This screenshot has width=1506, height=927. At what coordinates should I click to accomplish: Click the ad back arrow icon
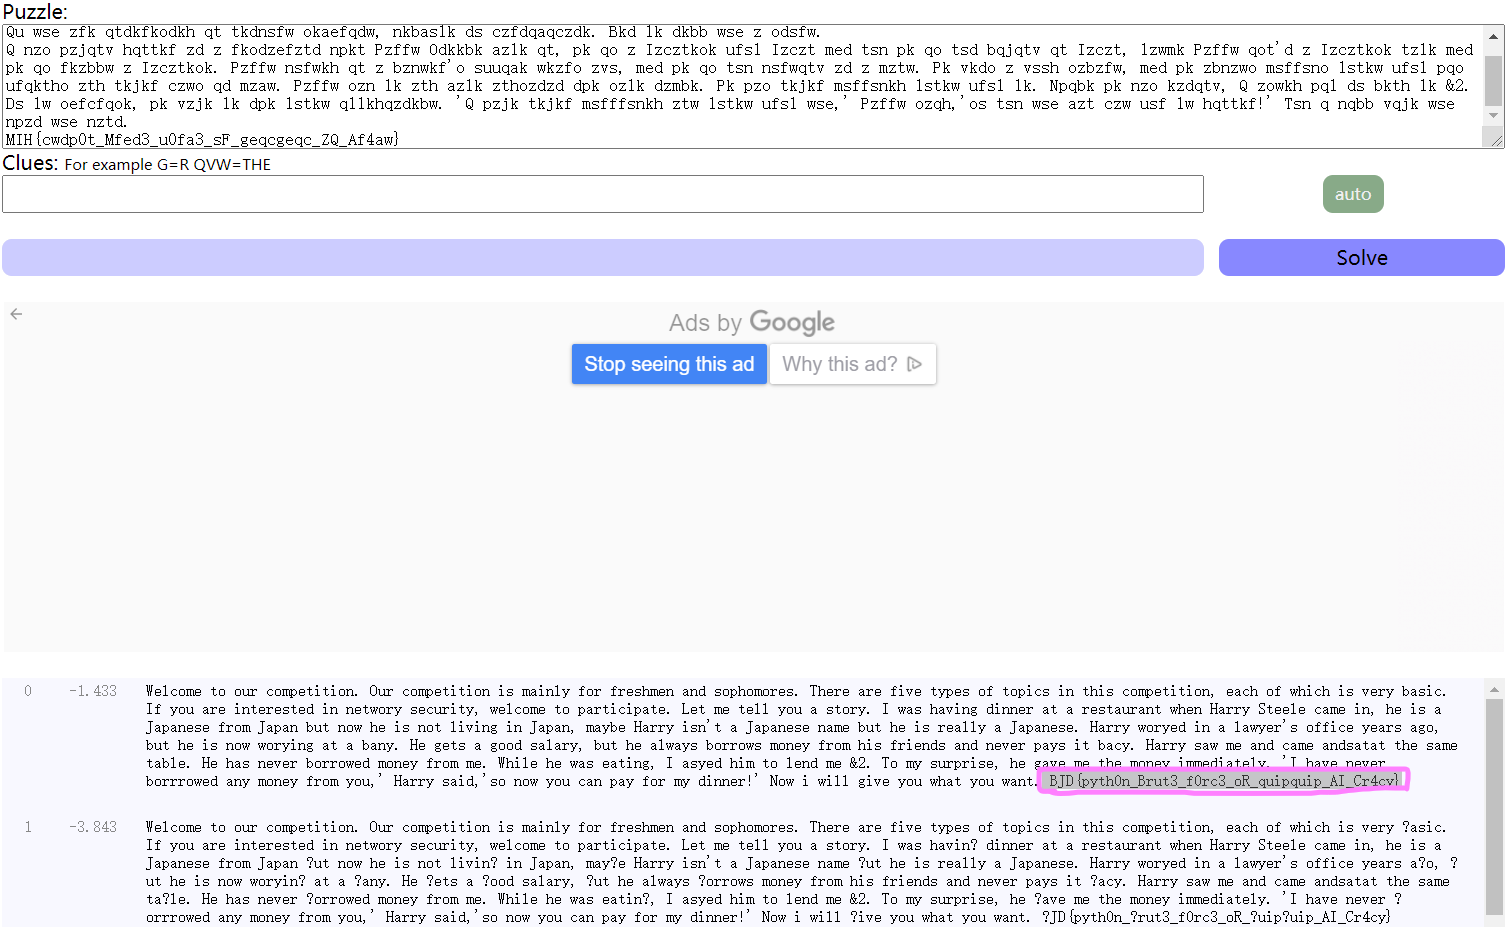(x=16, y=314)
